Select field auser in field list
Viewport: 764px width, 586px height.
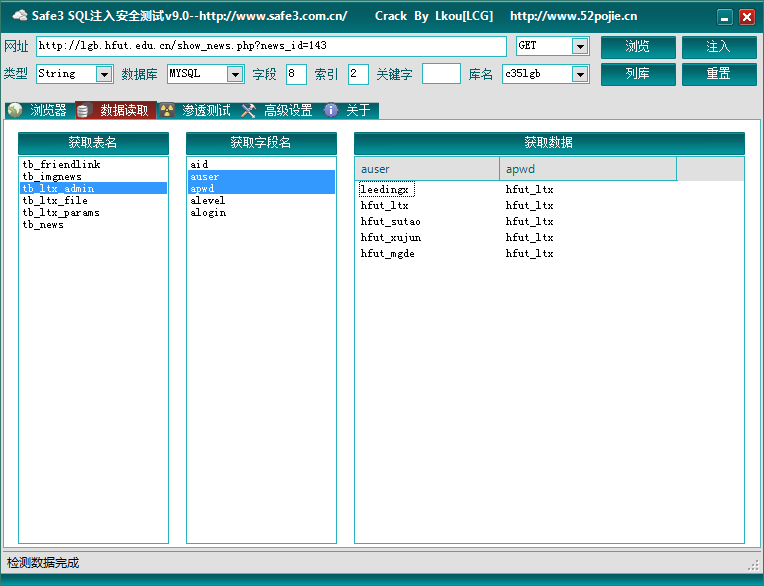pyautogui.click(x=261, y=176)
